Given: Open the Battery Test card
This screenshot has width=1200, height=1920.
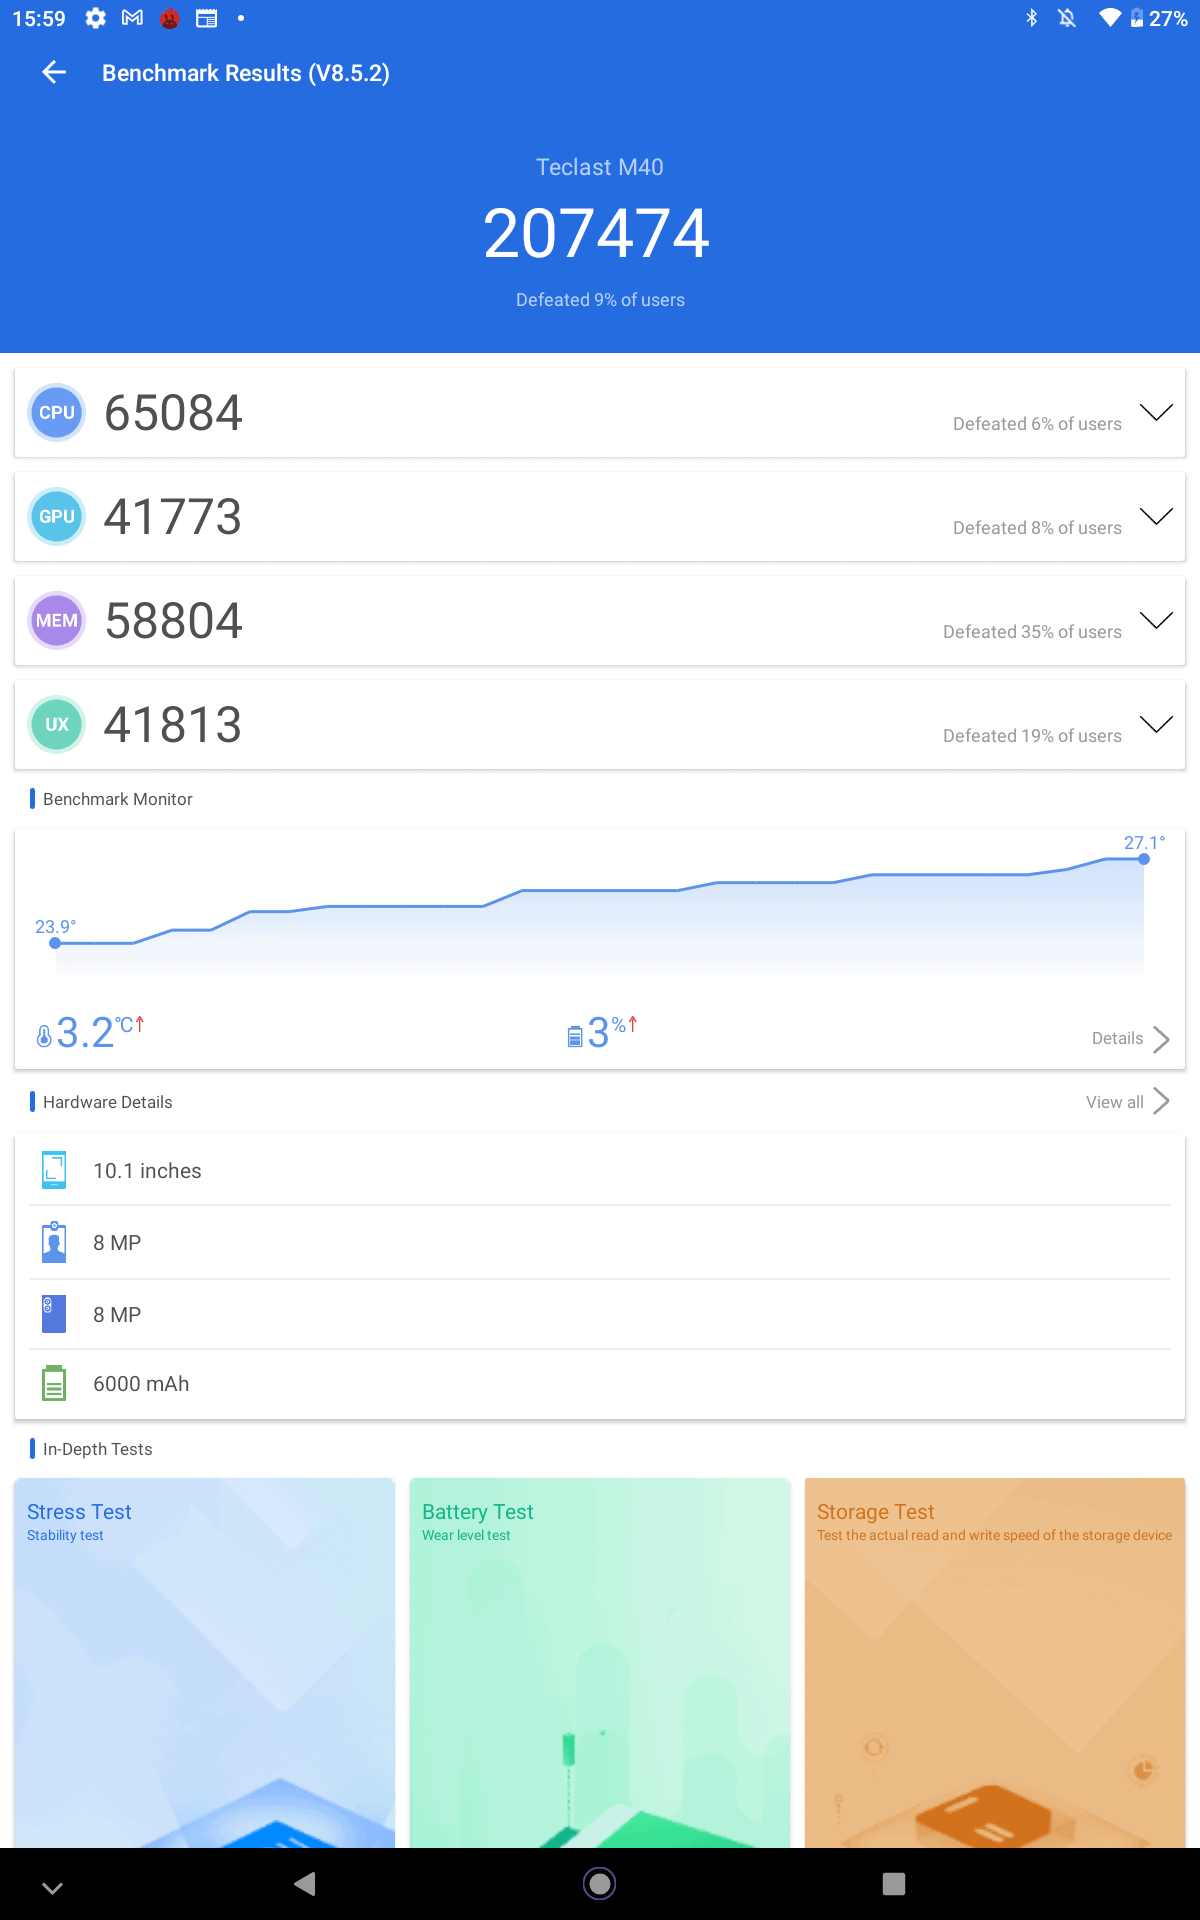Looking at the screenshot, I should point(600,1662).
